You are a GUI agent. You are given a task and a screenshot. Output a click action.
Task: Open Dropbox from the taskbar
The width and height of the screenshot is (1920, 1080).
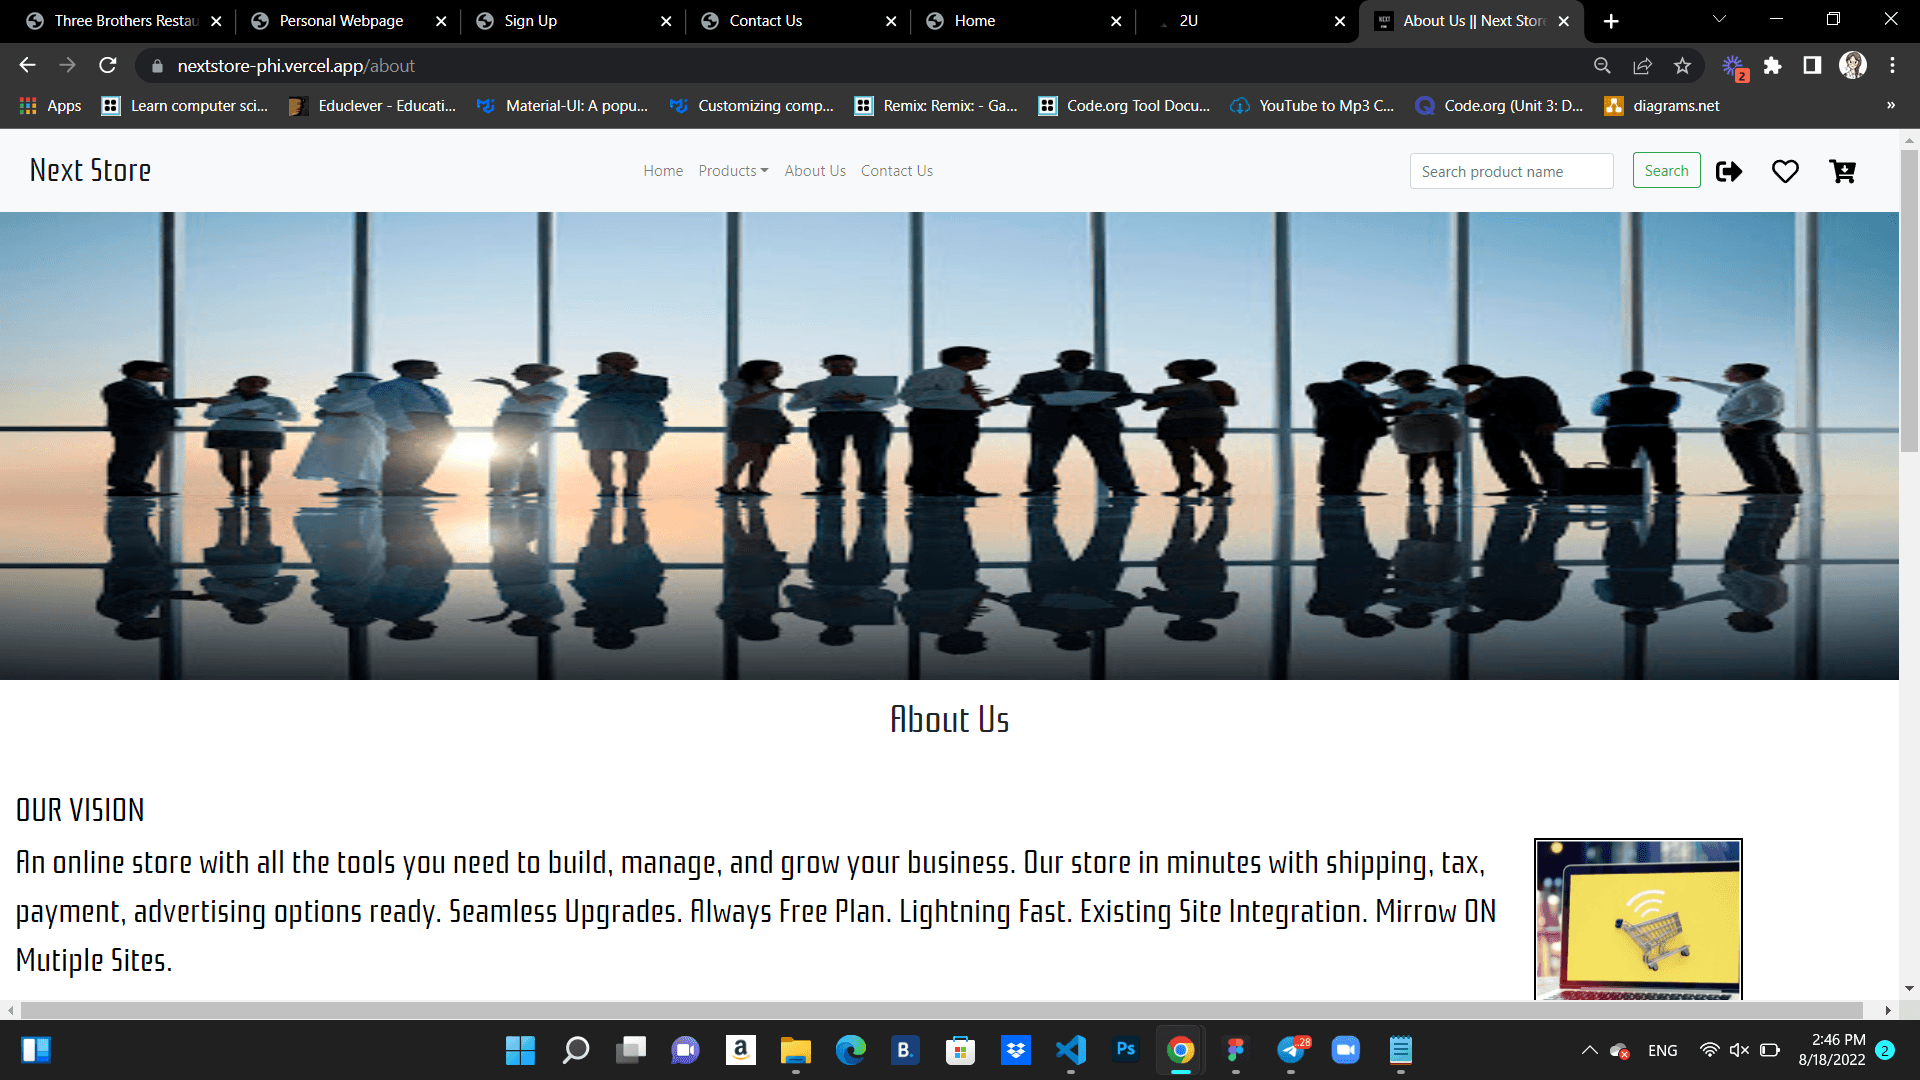(1016, 1050)
